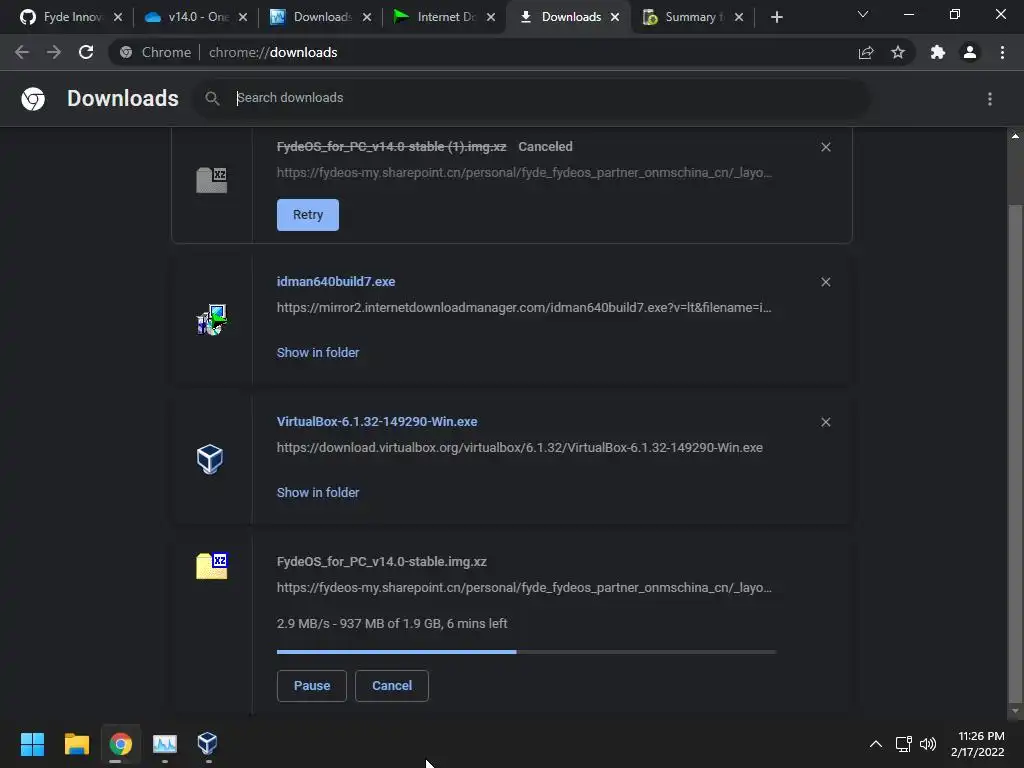The height and width of the screenshot is (768, 1024).
Task: Click the scrollbar up arrow
Action: pos(1015,136)
